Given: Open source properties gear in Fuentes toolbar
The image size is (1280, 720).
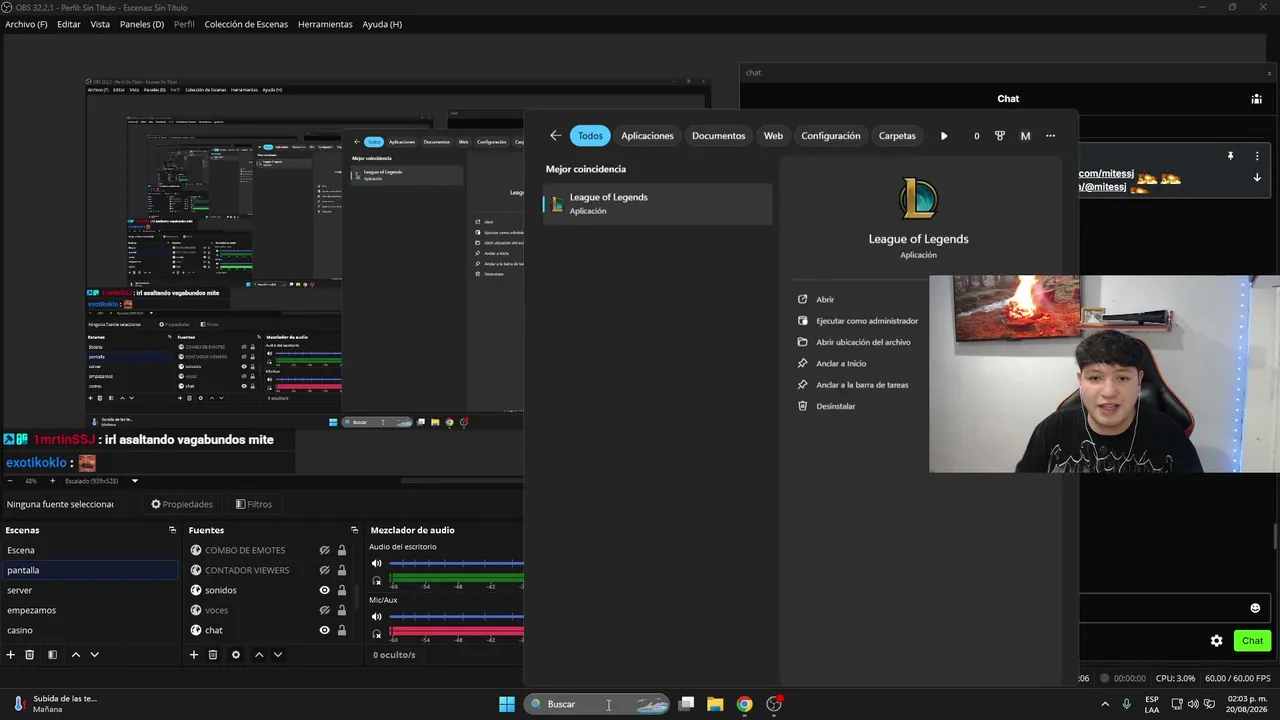Looking at the screenshot, I should (236, 655).
